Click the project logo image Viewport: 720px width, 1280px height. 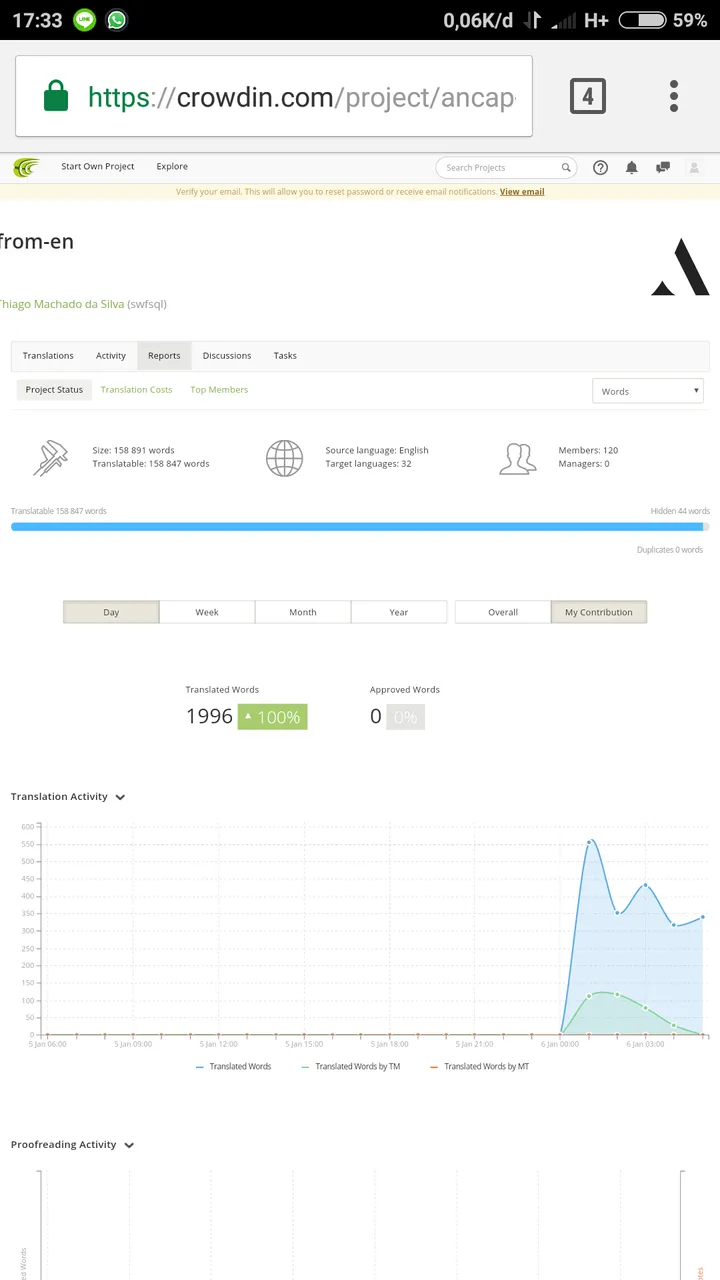680,267
